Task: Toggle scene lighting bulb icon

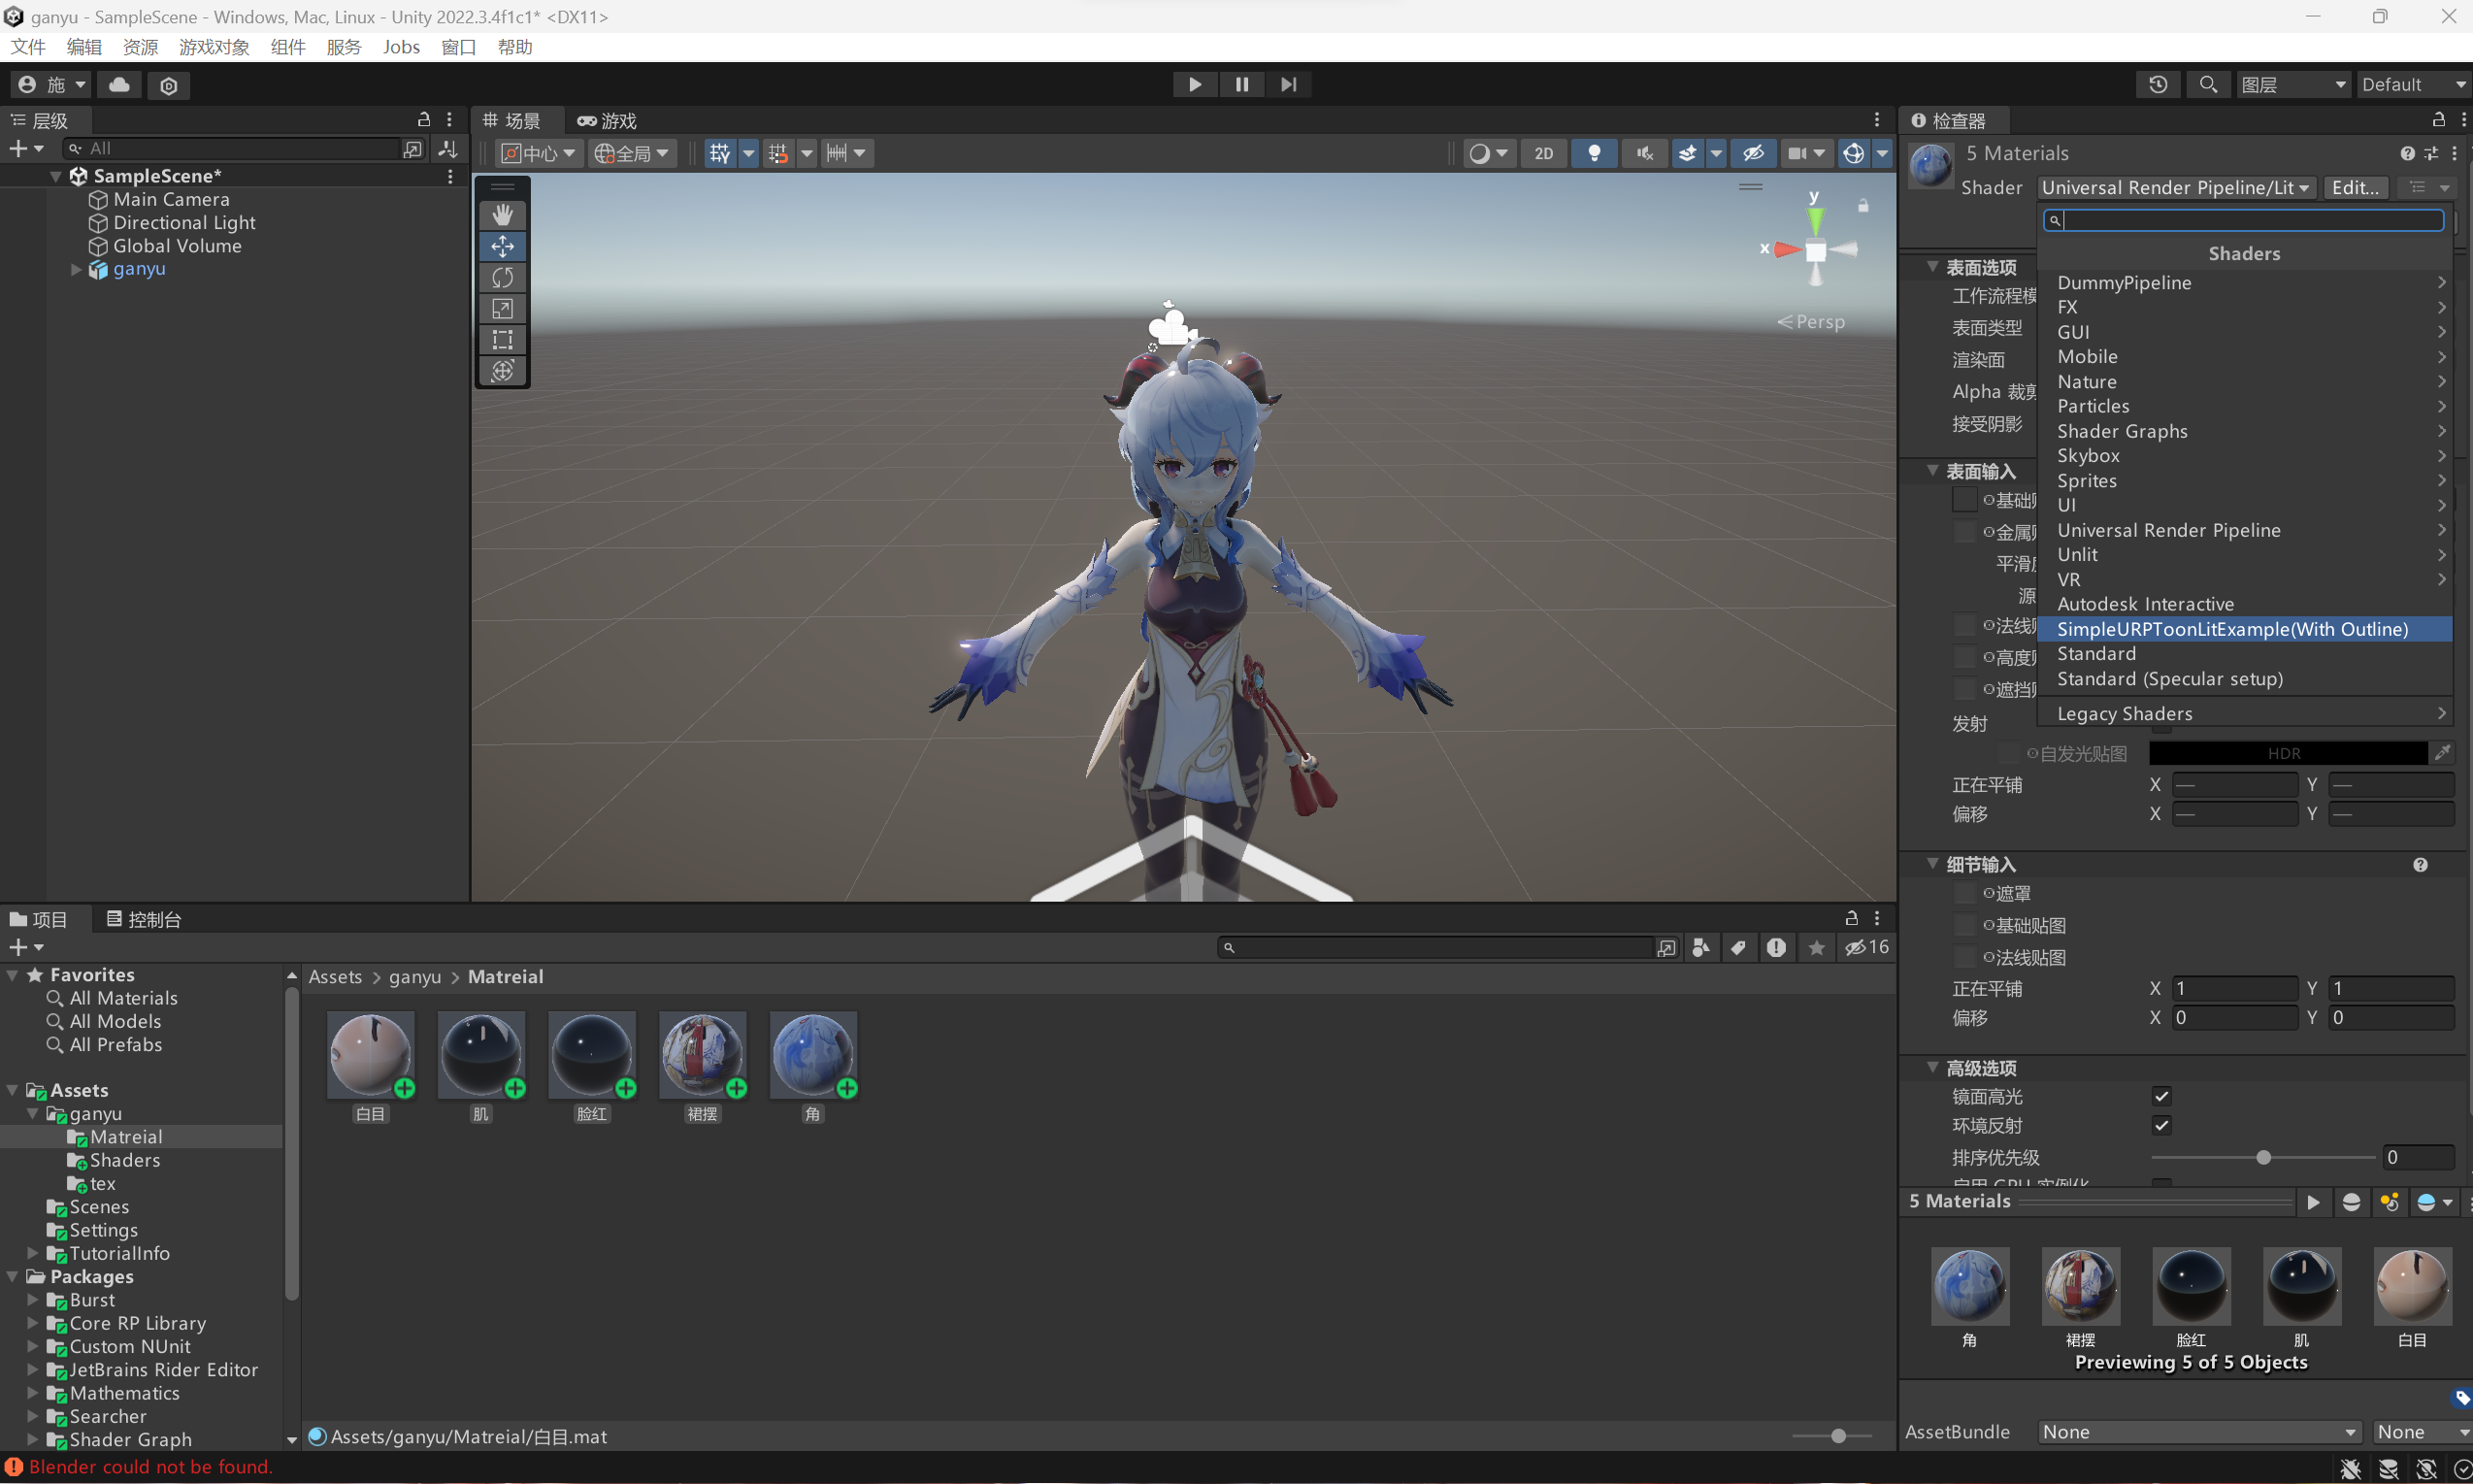Action: coord(1594,153)
